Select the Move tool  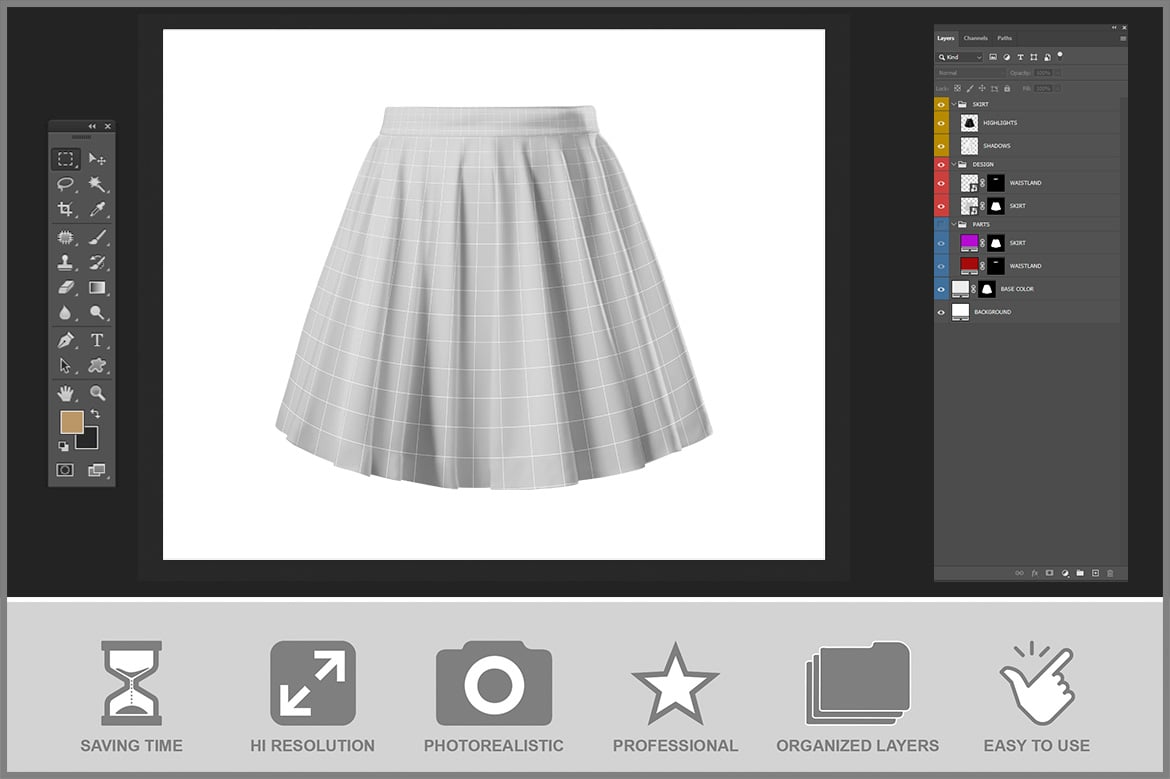click(97, 159)
